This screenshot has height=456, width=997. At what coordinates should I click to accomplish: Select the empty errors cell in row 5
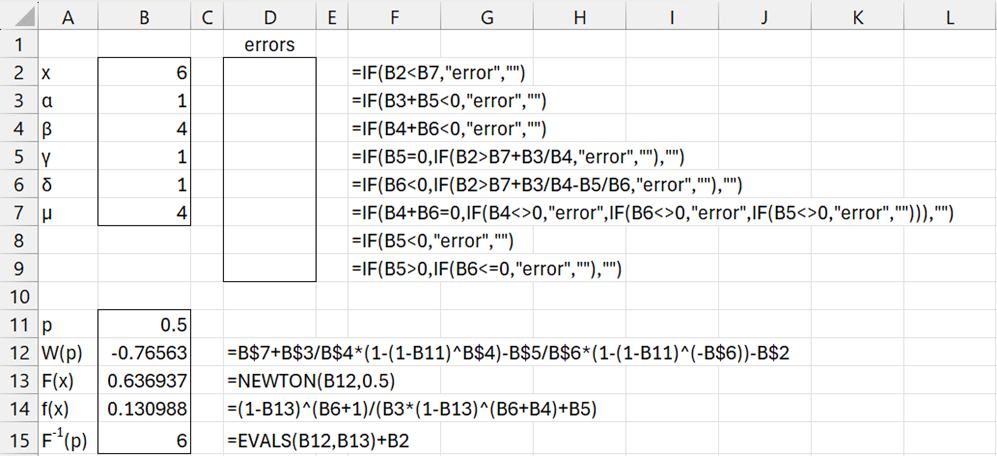coord(269,156)
